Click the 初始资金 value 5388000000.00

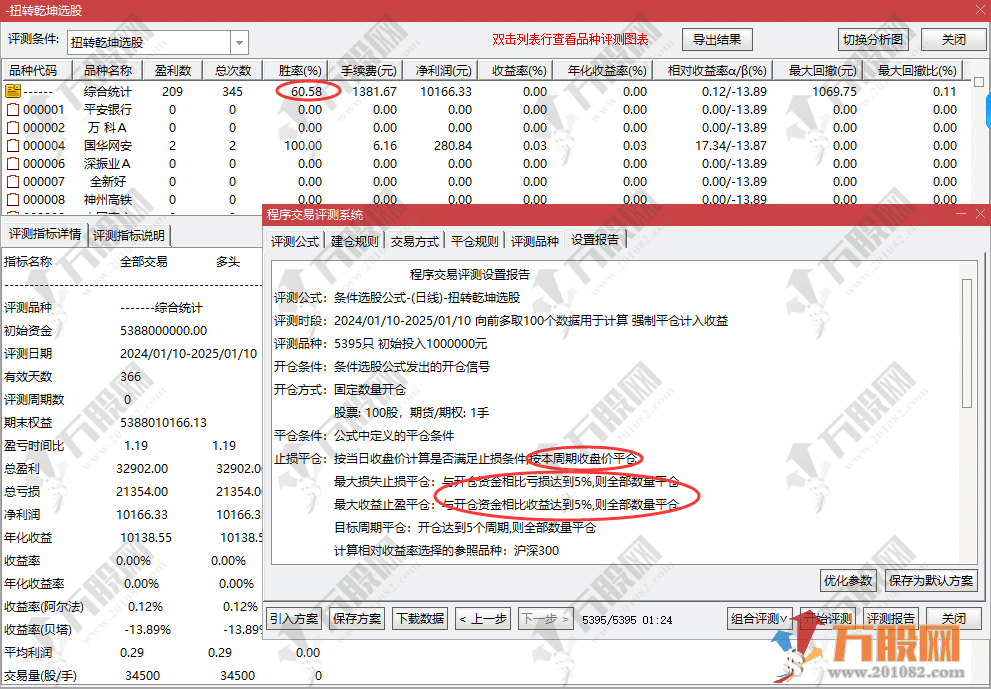pos(163,331)
